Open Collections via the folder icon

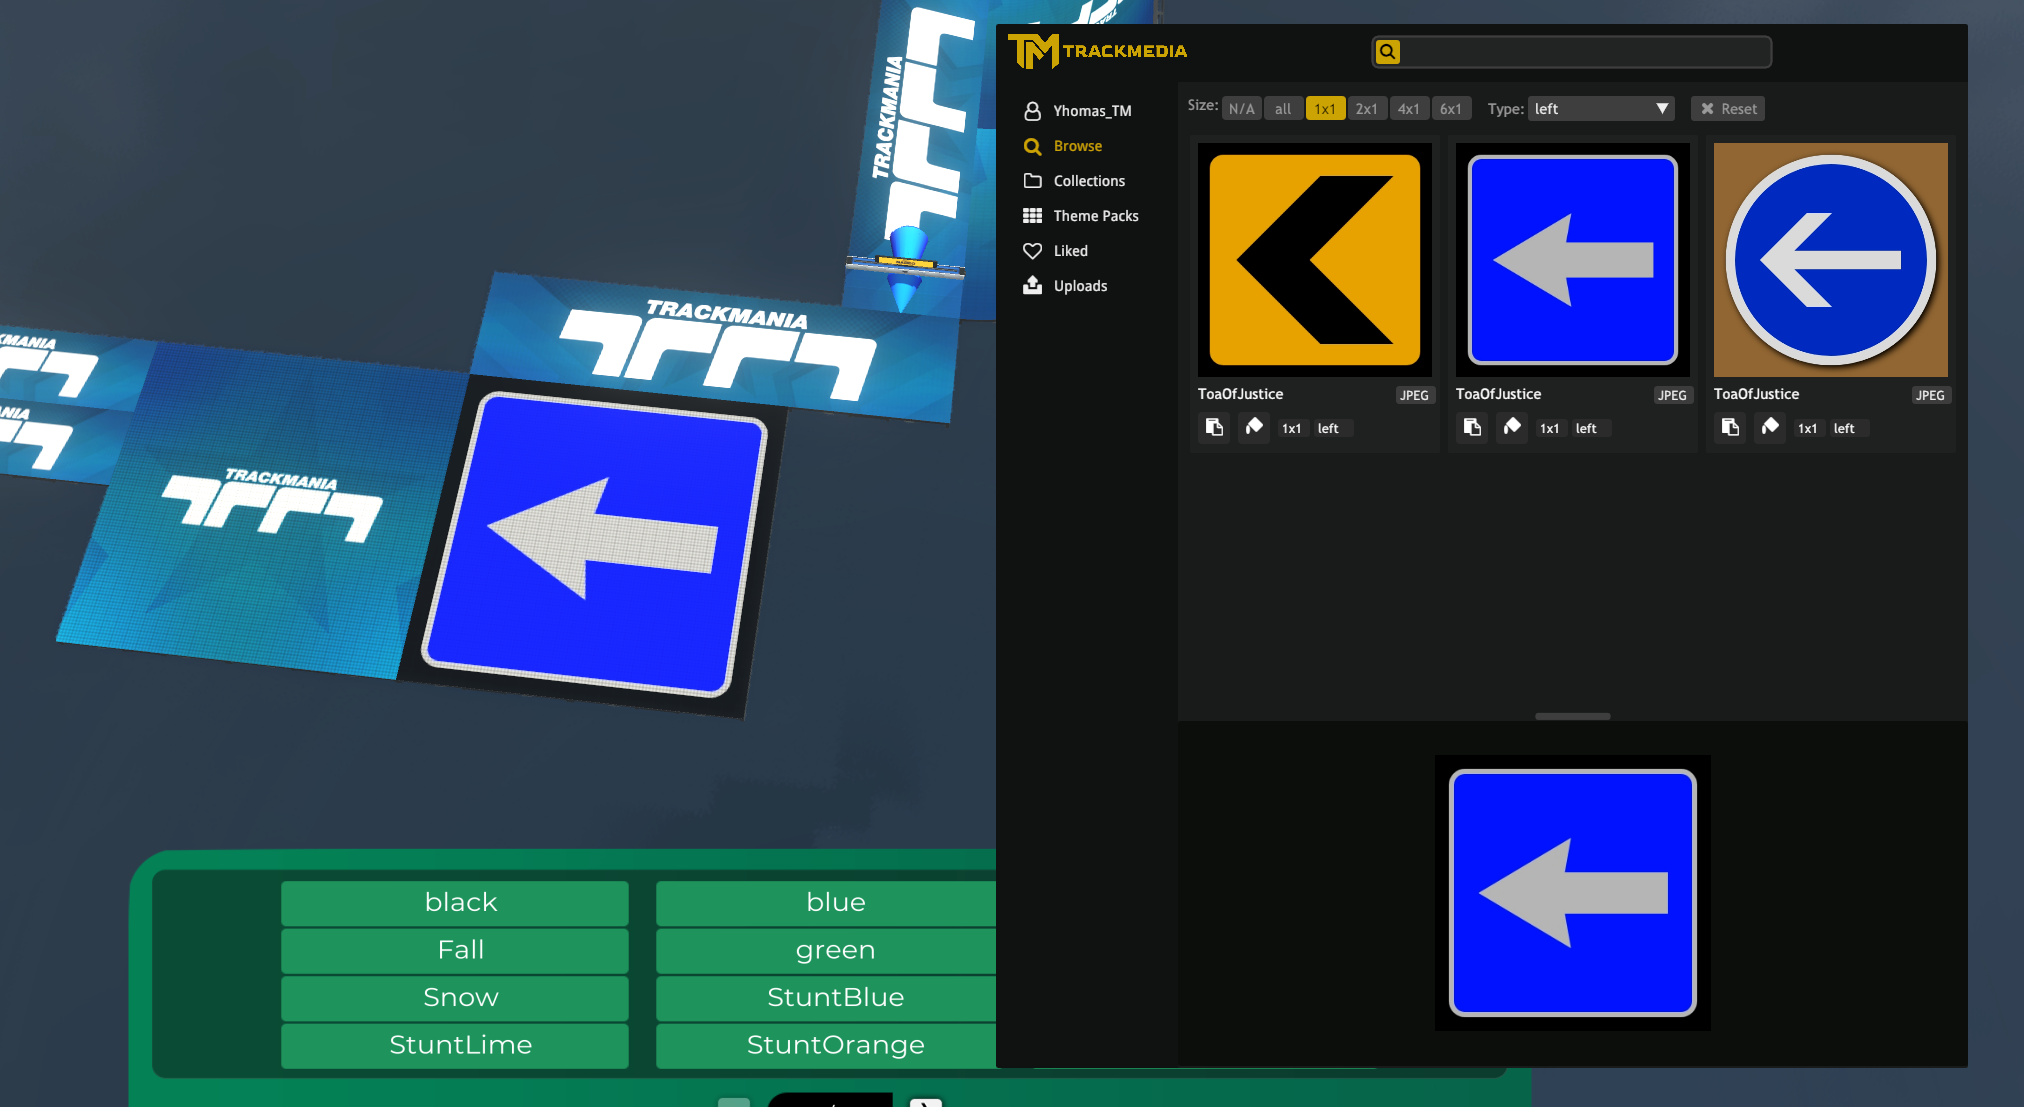click(x=1033, y=181)
